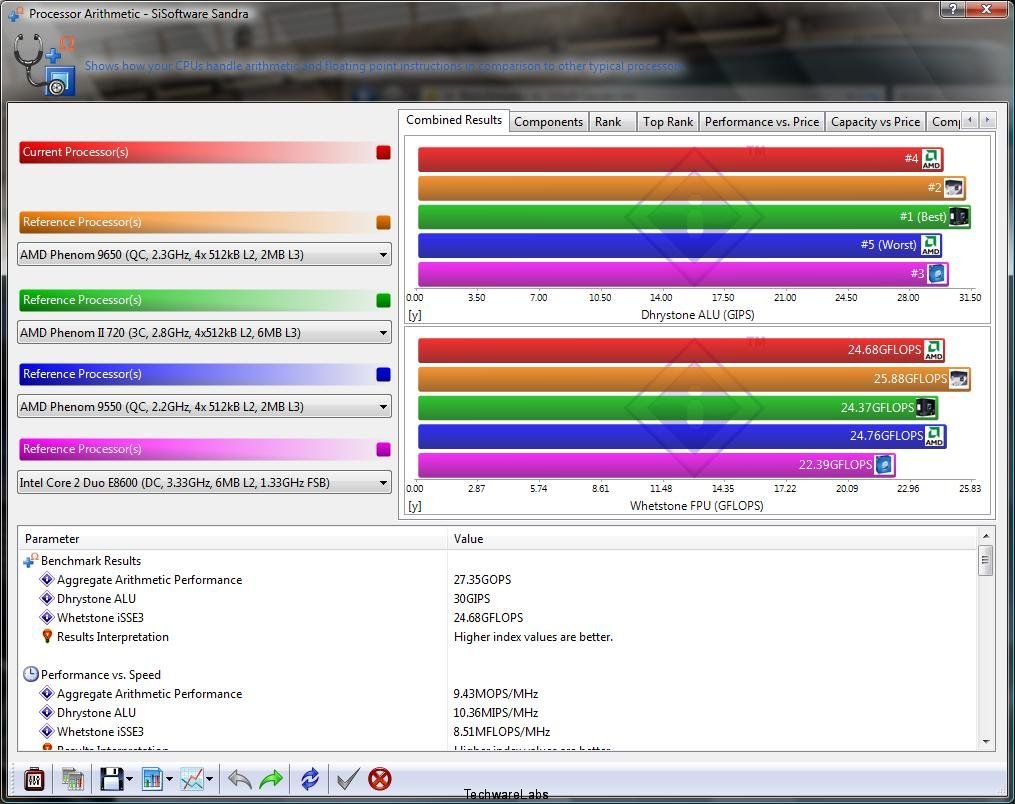Click the help question mark button

952,8
